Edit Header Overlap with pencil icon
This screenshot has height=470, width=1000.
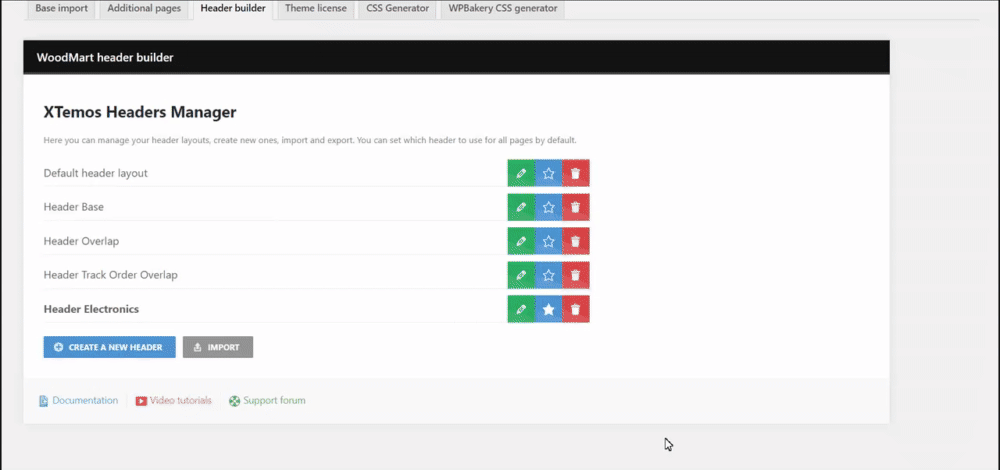click(x=521, y=241)
